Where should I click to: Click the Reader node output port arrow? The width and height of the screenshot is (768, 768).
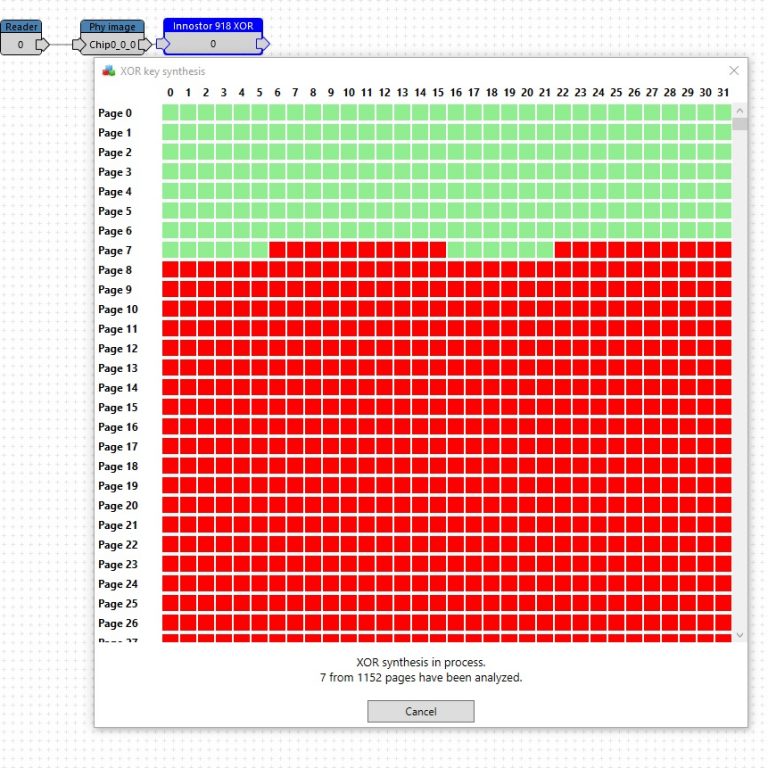coord(41,45)
